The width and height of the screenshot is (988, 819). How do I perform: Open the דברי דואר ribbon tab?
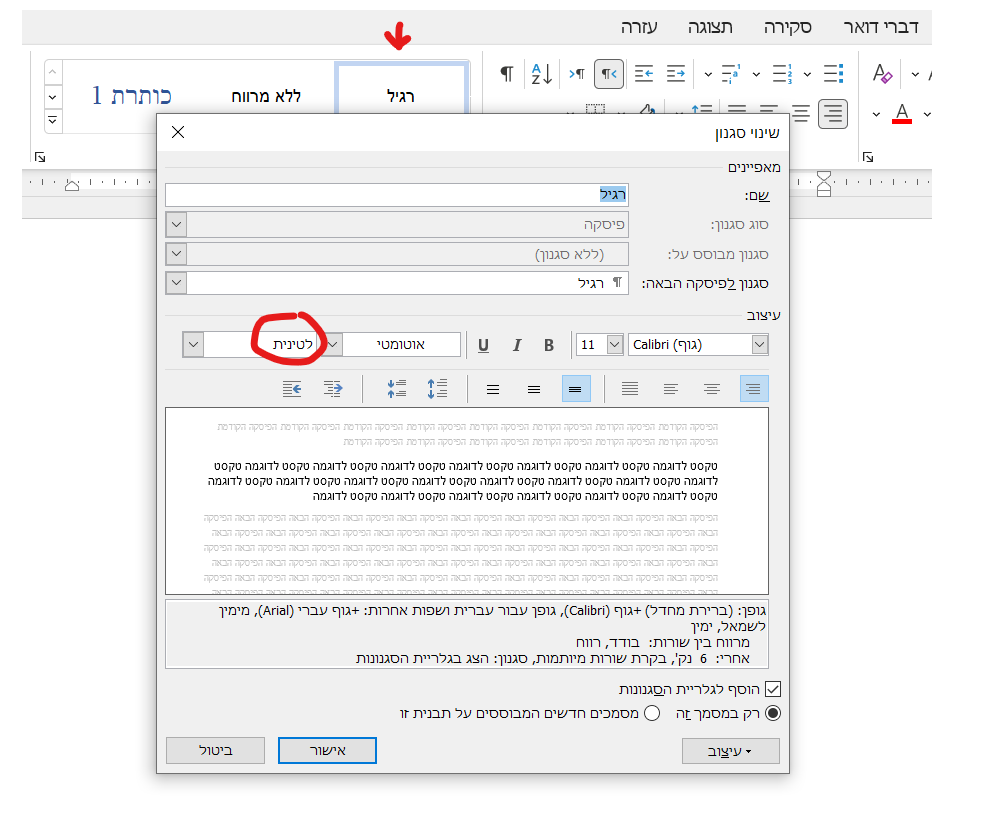click(881, 27)
